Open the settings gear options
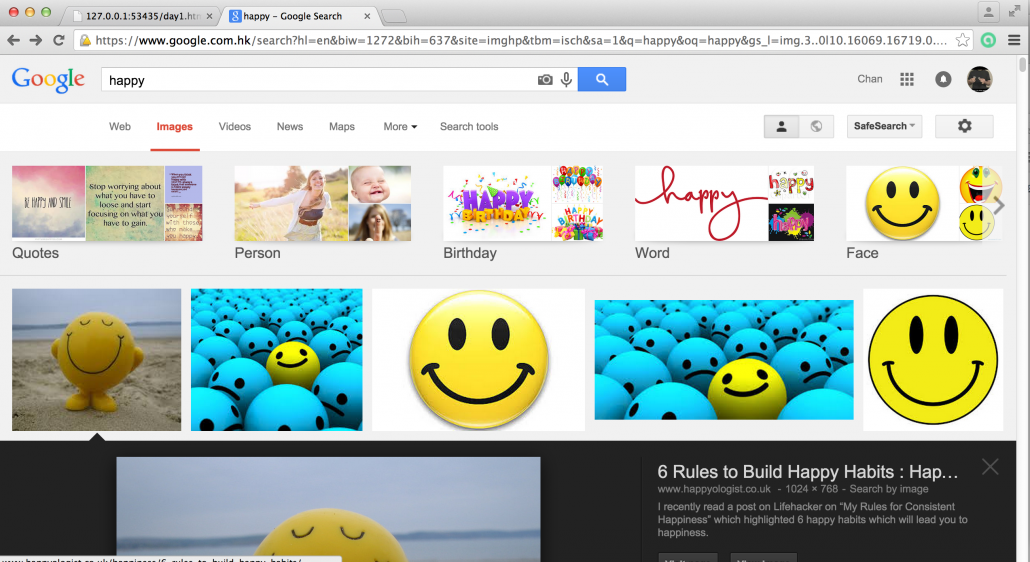This screenshot has height=562, width=1030. 964,126
